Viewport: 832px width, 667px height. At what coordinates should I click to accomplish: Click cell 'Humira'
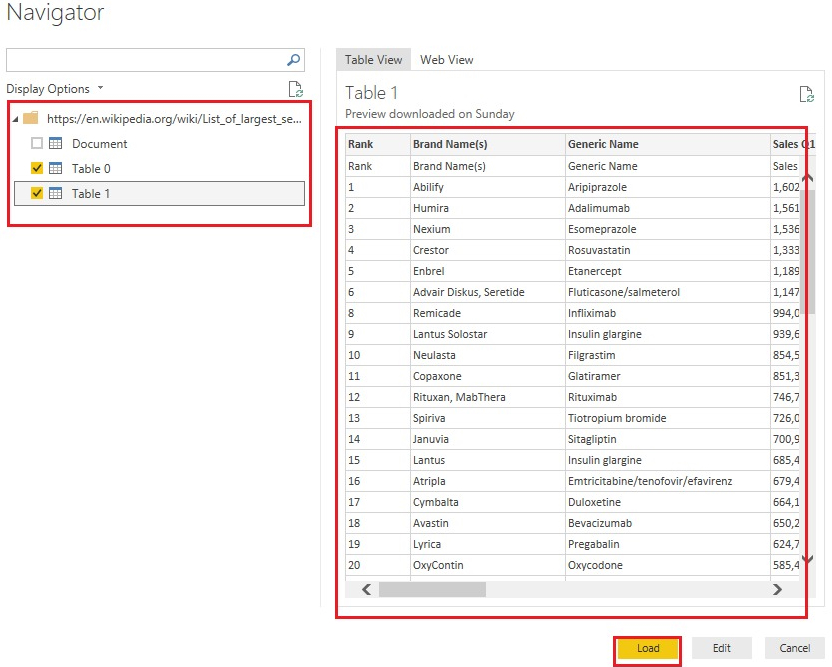[488, 208]
